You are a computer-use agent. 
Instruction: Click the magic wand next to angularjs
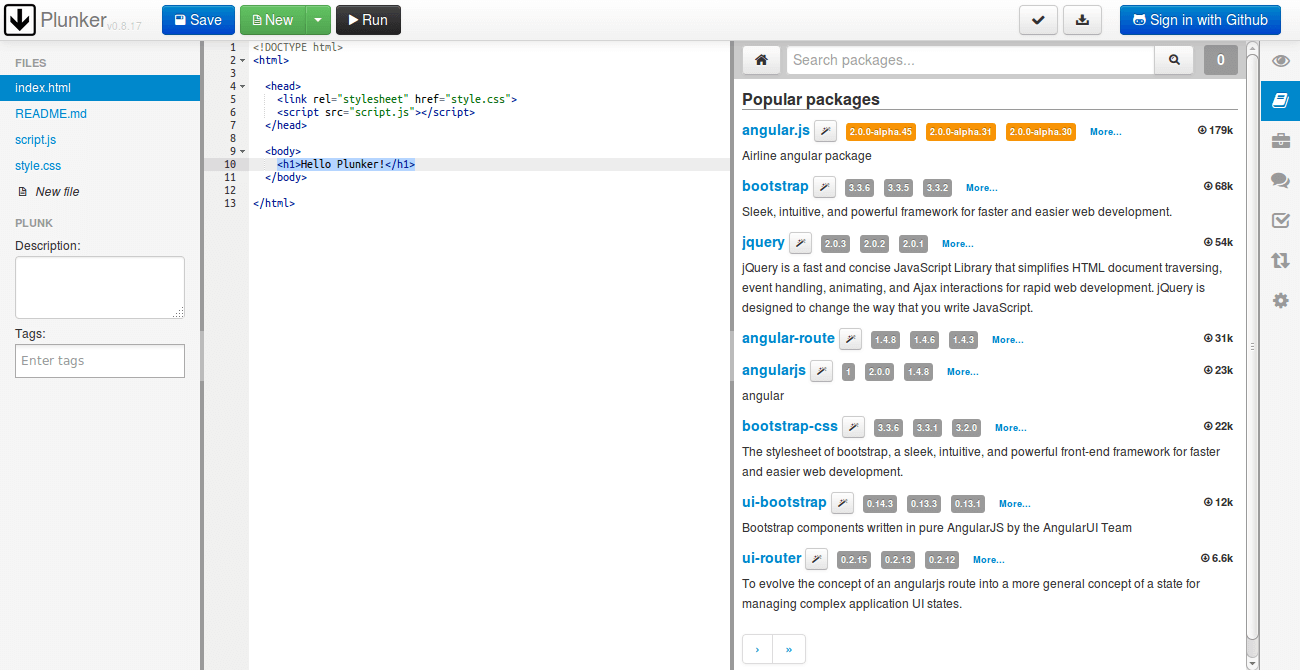821,371
